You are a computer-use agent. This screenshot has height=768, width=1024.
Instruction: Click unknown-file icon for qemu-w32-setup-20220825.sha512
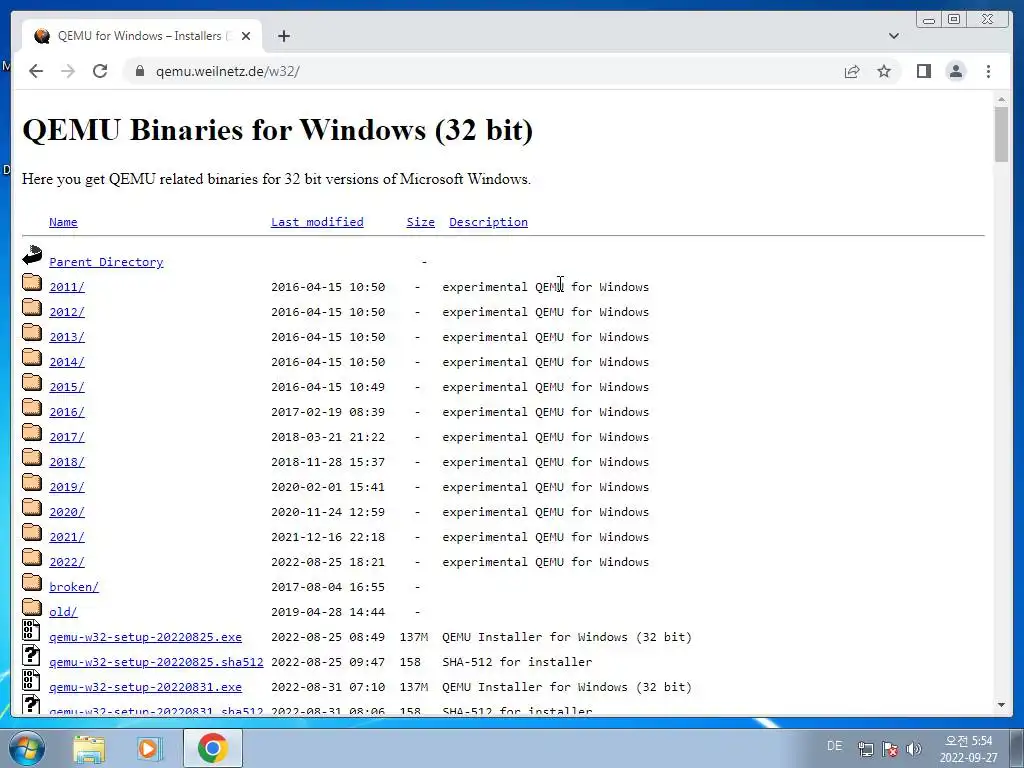(x=31, y=655)
